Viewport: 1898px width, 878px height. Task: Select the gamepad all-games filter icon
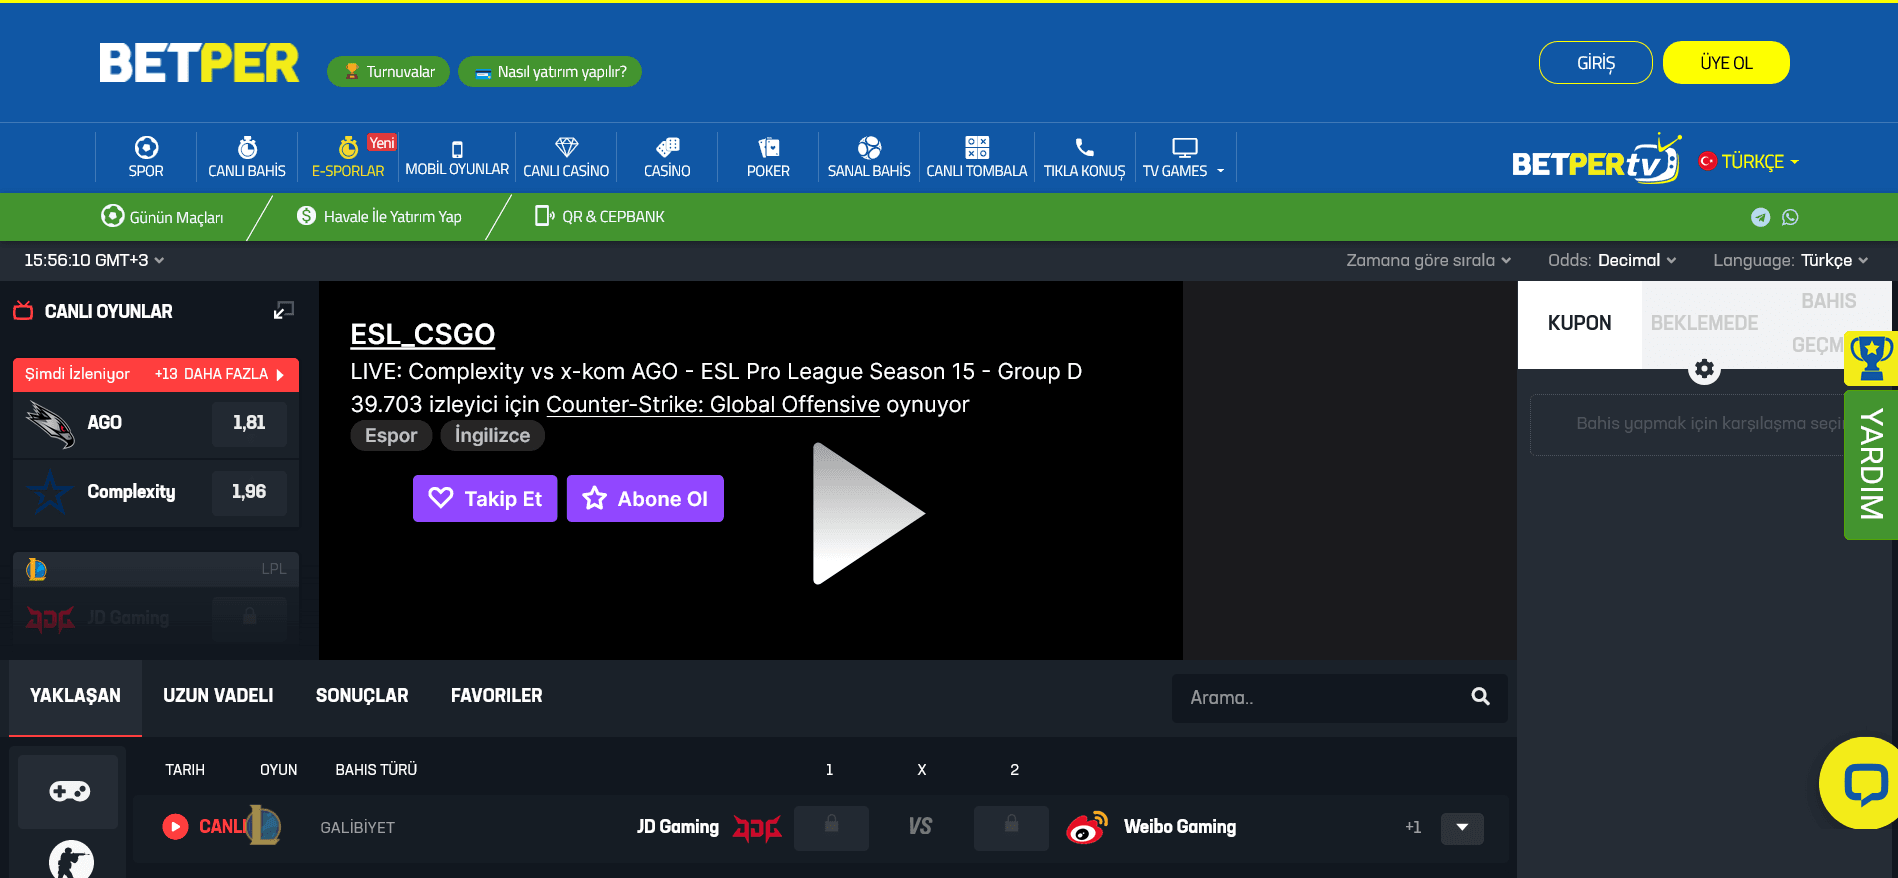coord(69,791)
